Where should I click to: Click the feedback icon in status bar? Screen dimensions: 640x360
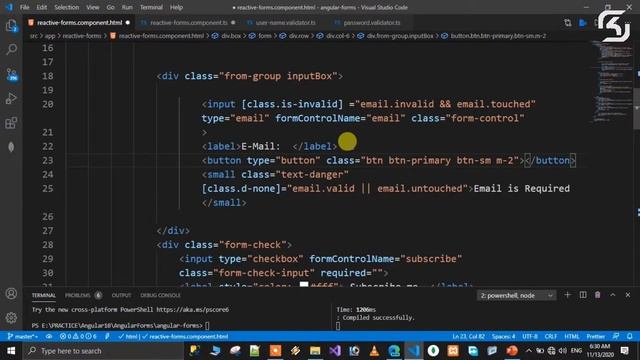[x=616, y=337]
